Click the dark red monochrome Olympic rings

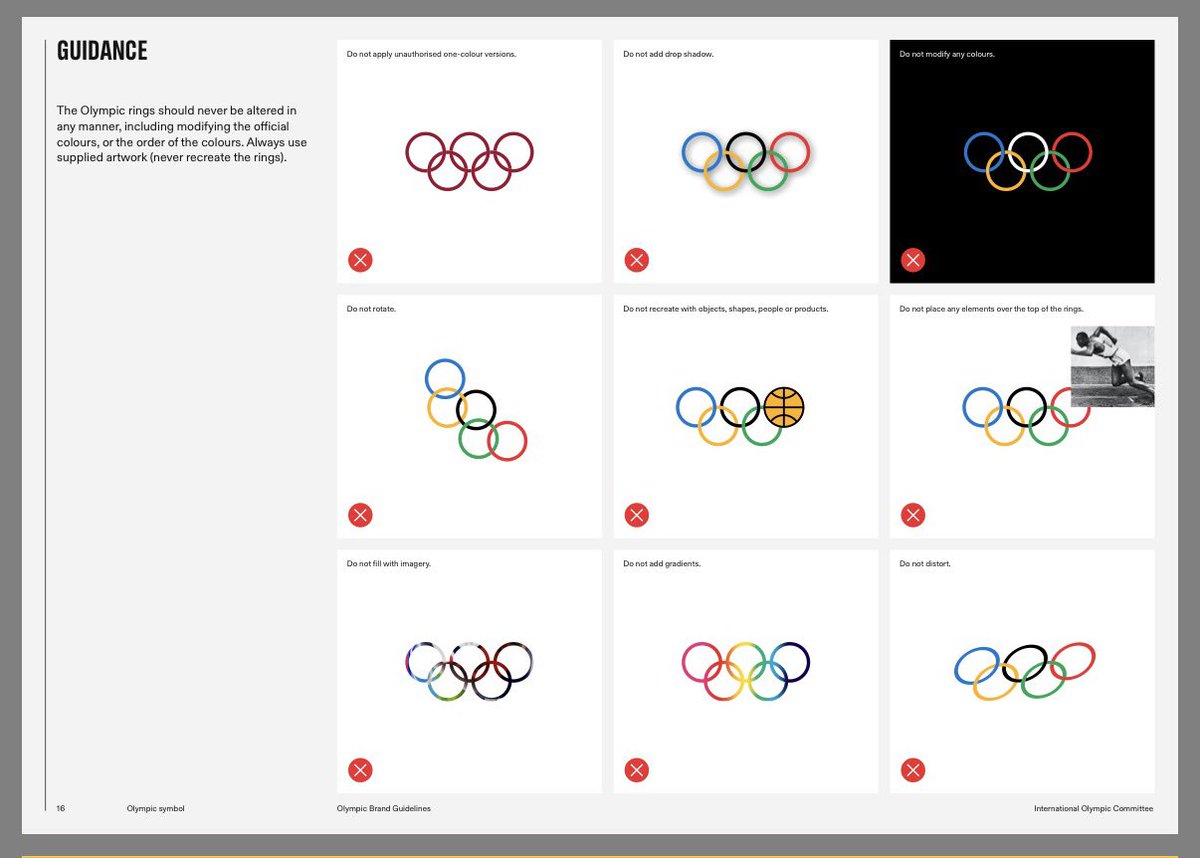pyautogui.click(x=469, y=155)
